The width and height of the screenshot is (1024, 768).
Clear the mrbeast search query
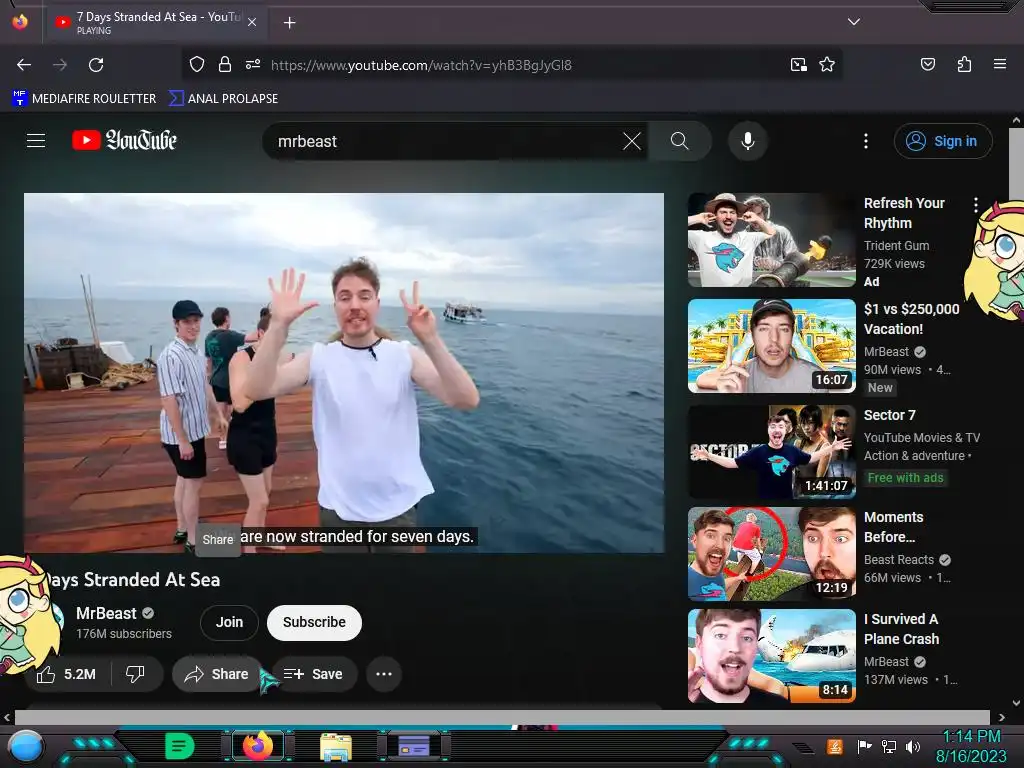pyautogui.click(x=632, y=141)
